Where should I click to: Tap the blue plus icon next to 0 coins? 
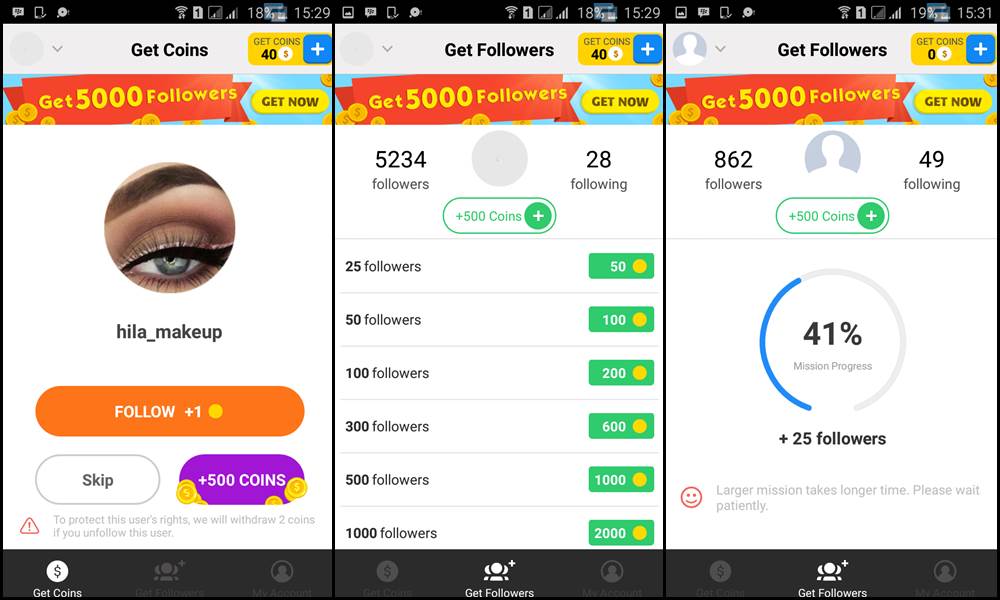(980, 49)
